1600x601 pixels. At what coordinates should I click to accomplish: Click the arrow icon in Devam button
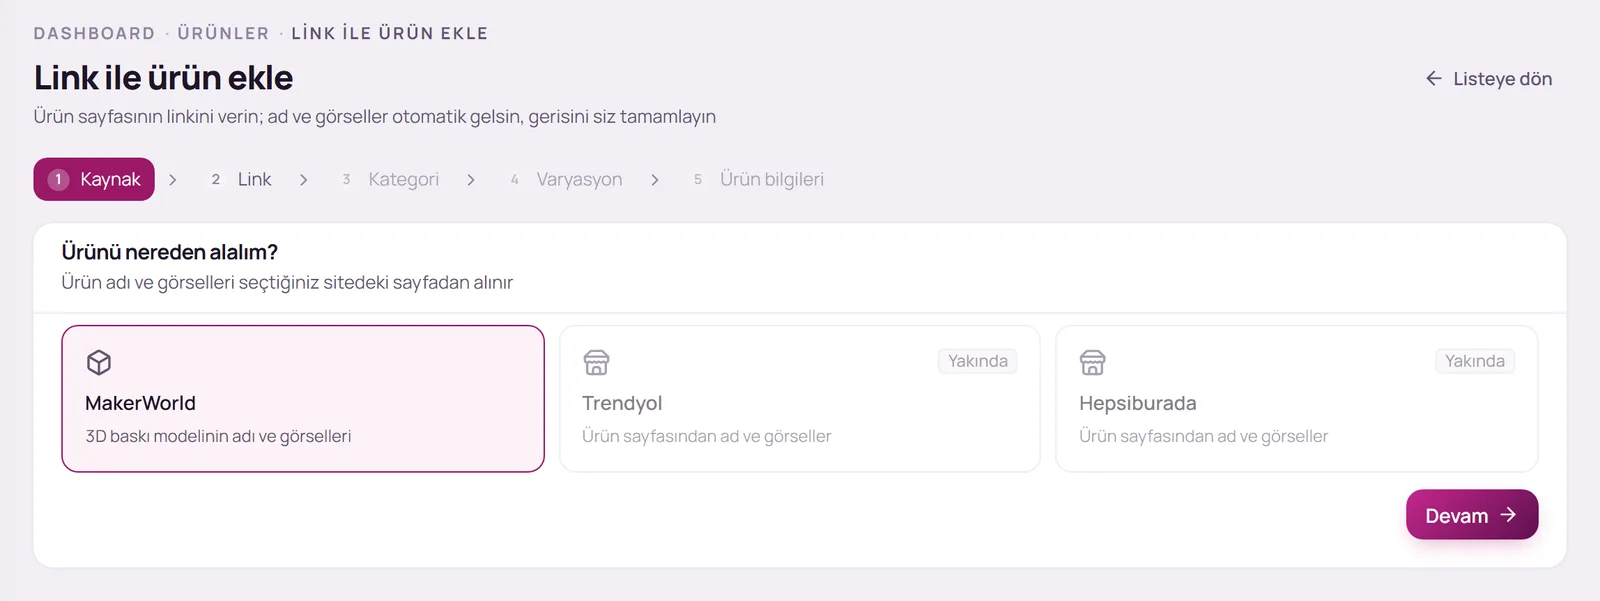1508,515
